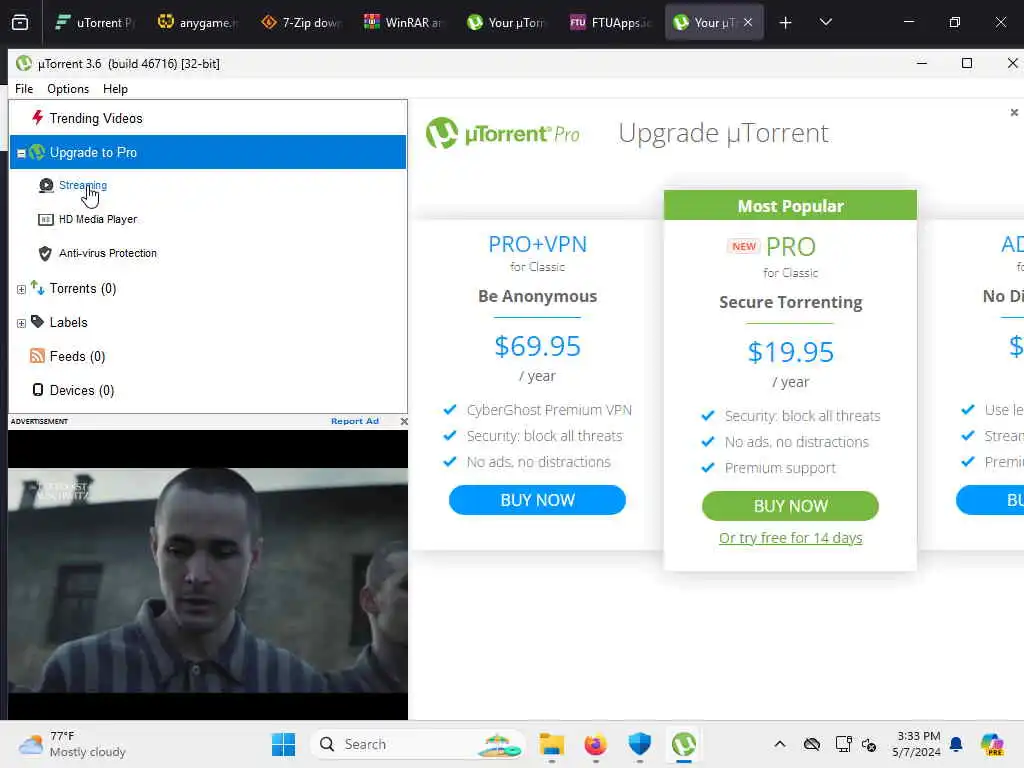Click the Torrents up-down arrows icon
Screen dimensions: 1024x768
pyautogui.click(x=37, y=287)
